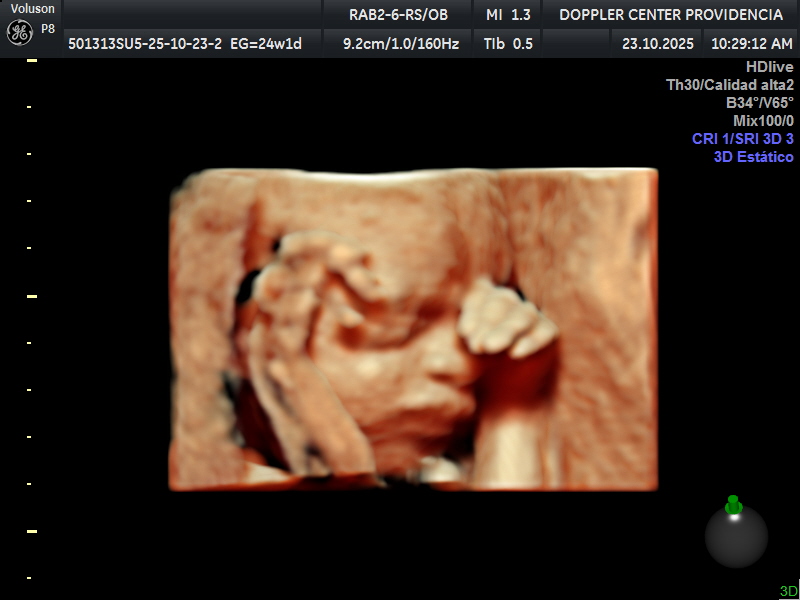Click the green light source marker
Viewport: 800px width, 600px height.
click(x=733, y=505)
